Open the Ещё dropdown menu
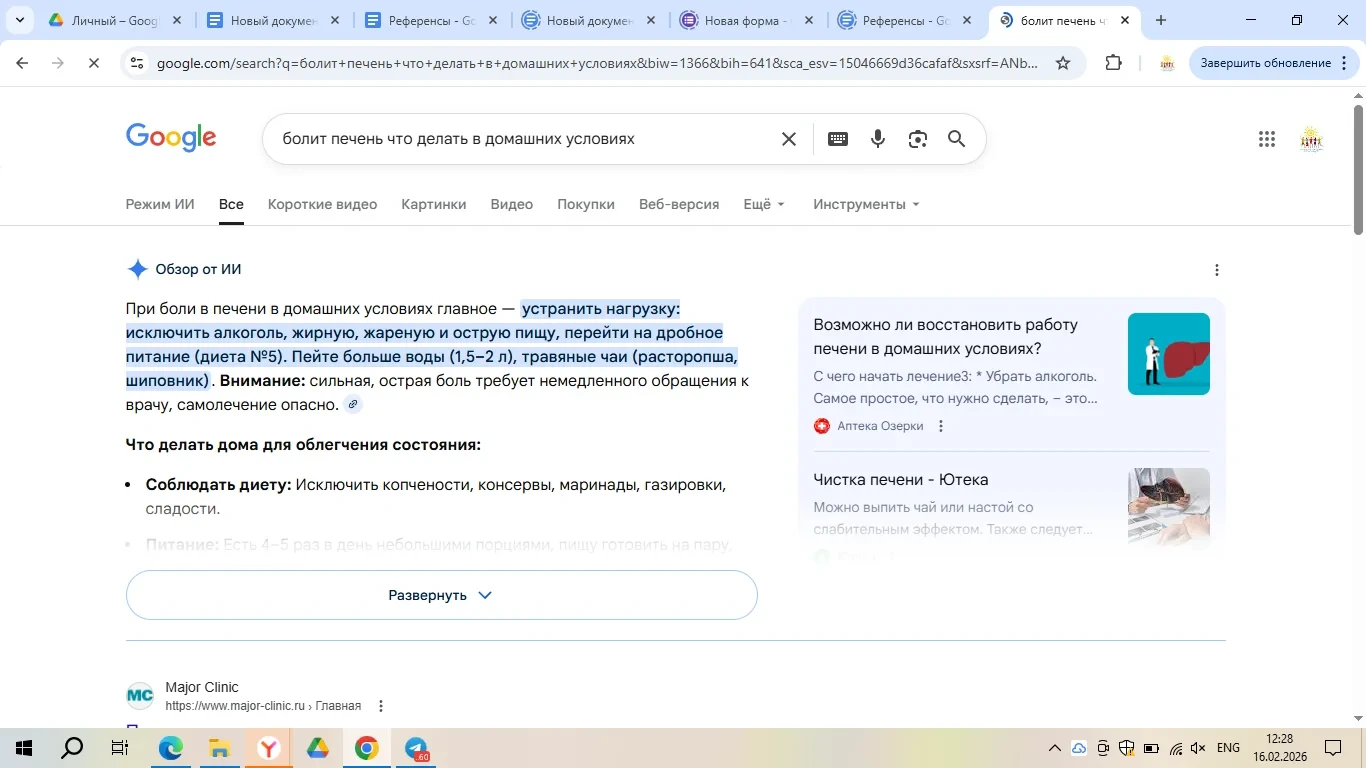This screenshot has width=1366, height=768. pyautogui.click(x=764, y=204)
